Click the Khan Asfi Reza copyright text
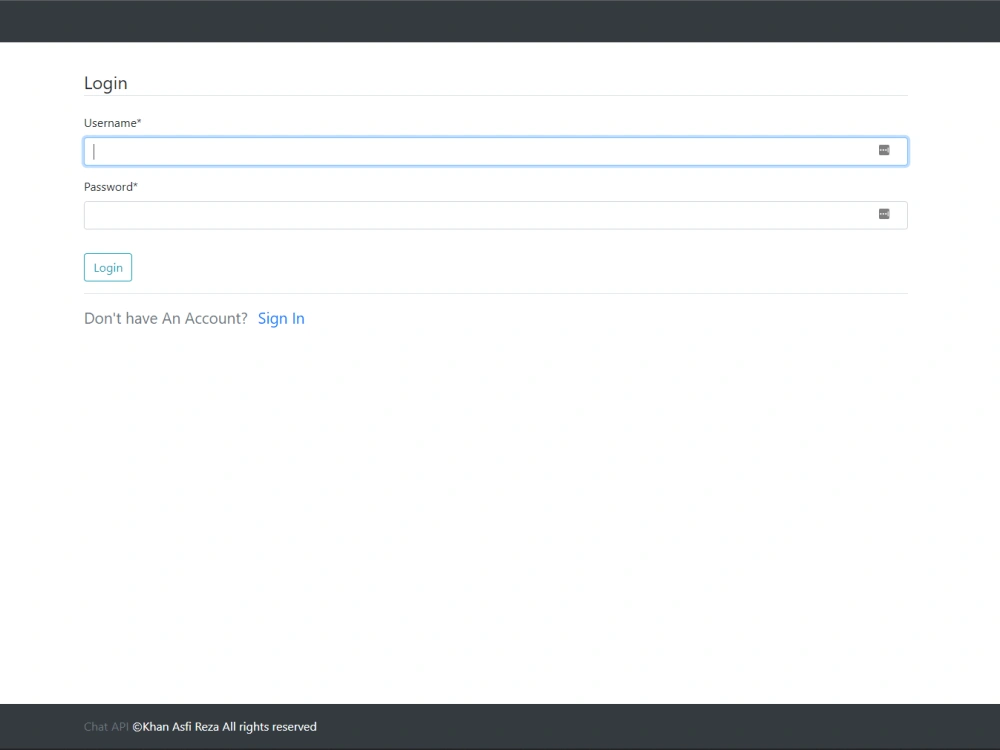 coord(224,726)
